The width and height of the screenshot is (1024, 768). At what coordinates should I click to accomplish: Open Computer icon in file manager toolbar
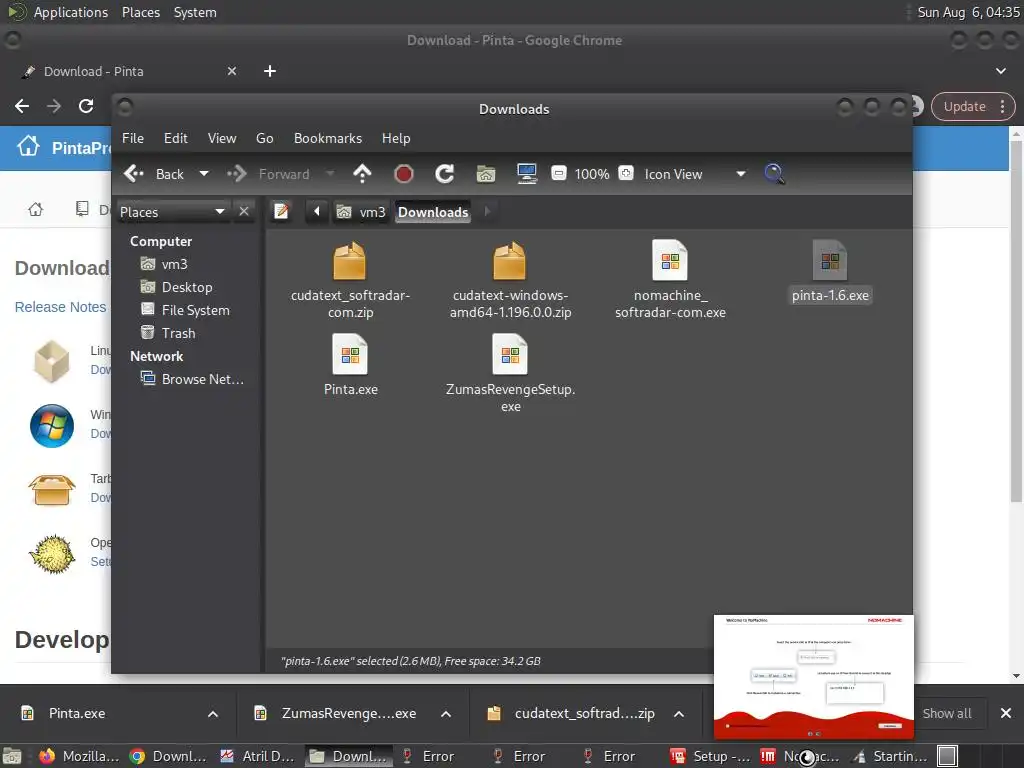[x=526, y=174]
